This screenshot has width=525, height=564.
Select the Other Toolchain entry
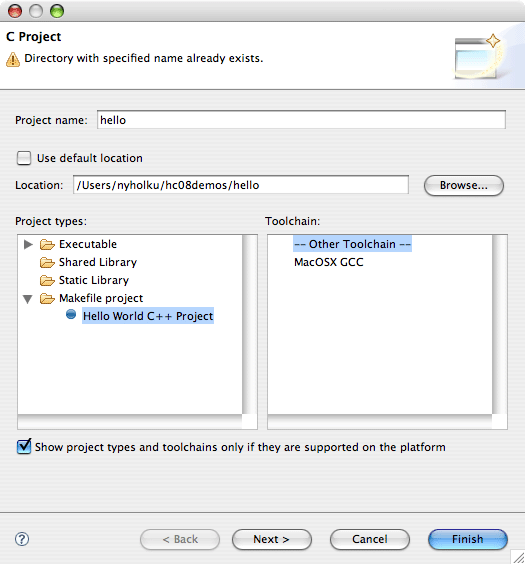pyautogui.click(x=352, y=244)
